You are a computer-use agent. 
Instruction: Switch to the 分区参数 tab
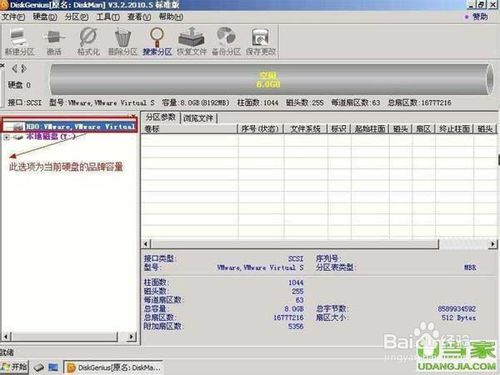[x=160, y=117]
